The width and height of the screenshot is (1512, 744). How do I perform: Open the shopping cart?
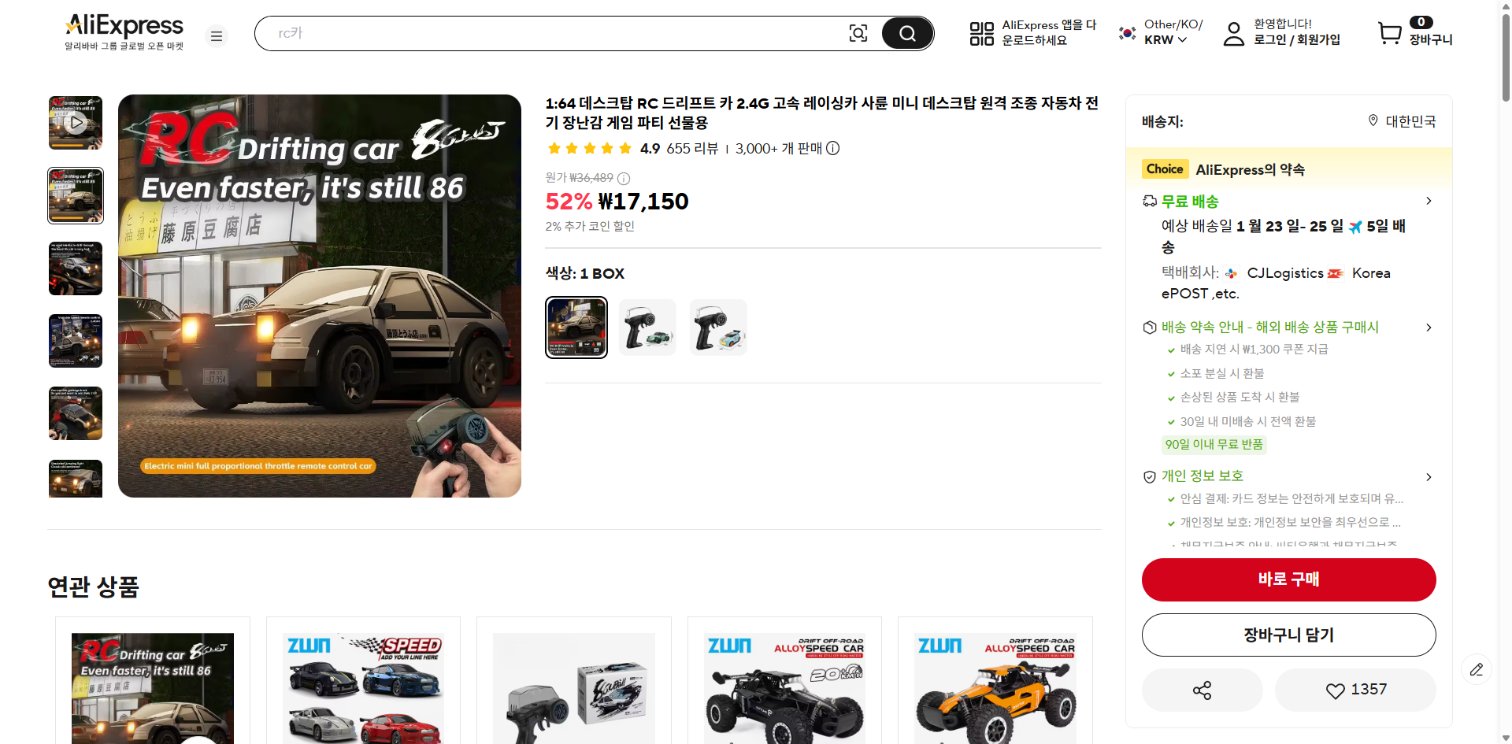tap(1390, 33)
